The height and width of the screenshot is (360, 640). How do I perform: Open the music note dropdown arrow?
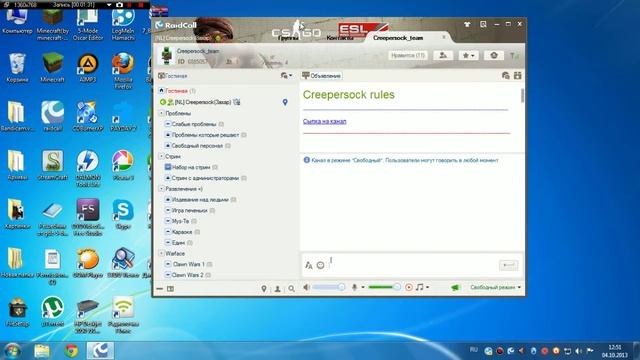click(x=427, y=287)
